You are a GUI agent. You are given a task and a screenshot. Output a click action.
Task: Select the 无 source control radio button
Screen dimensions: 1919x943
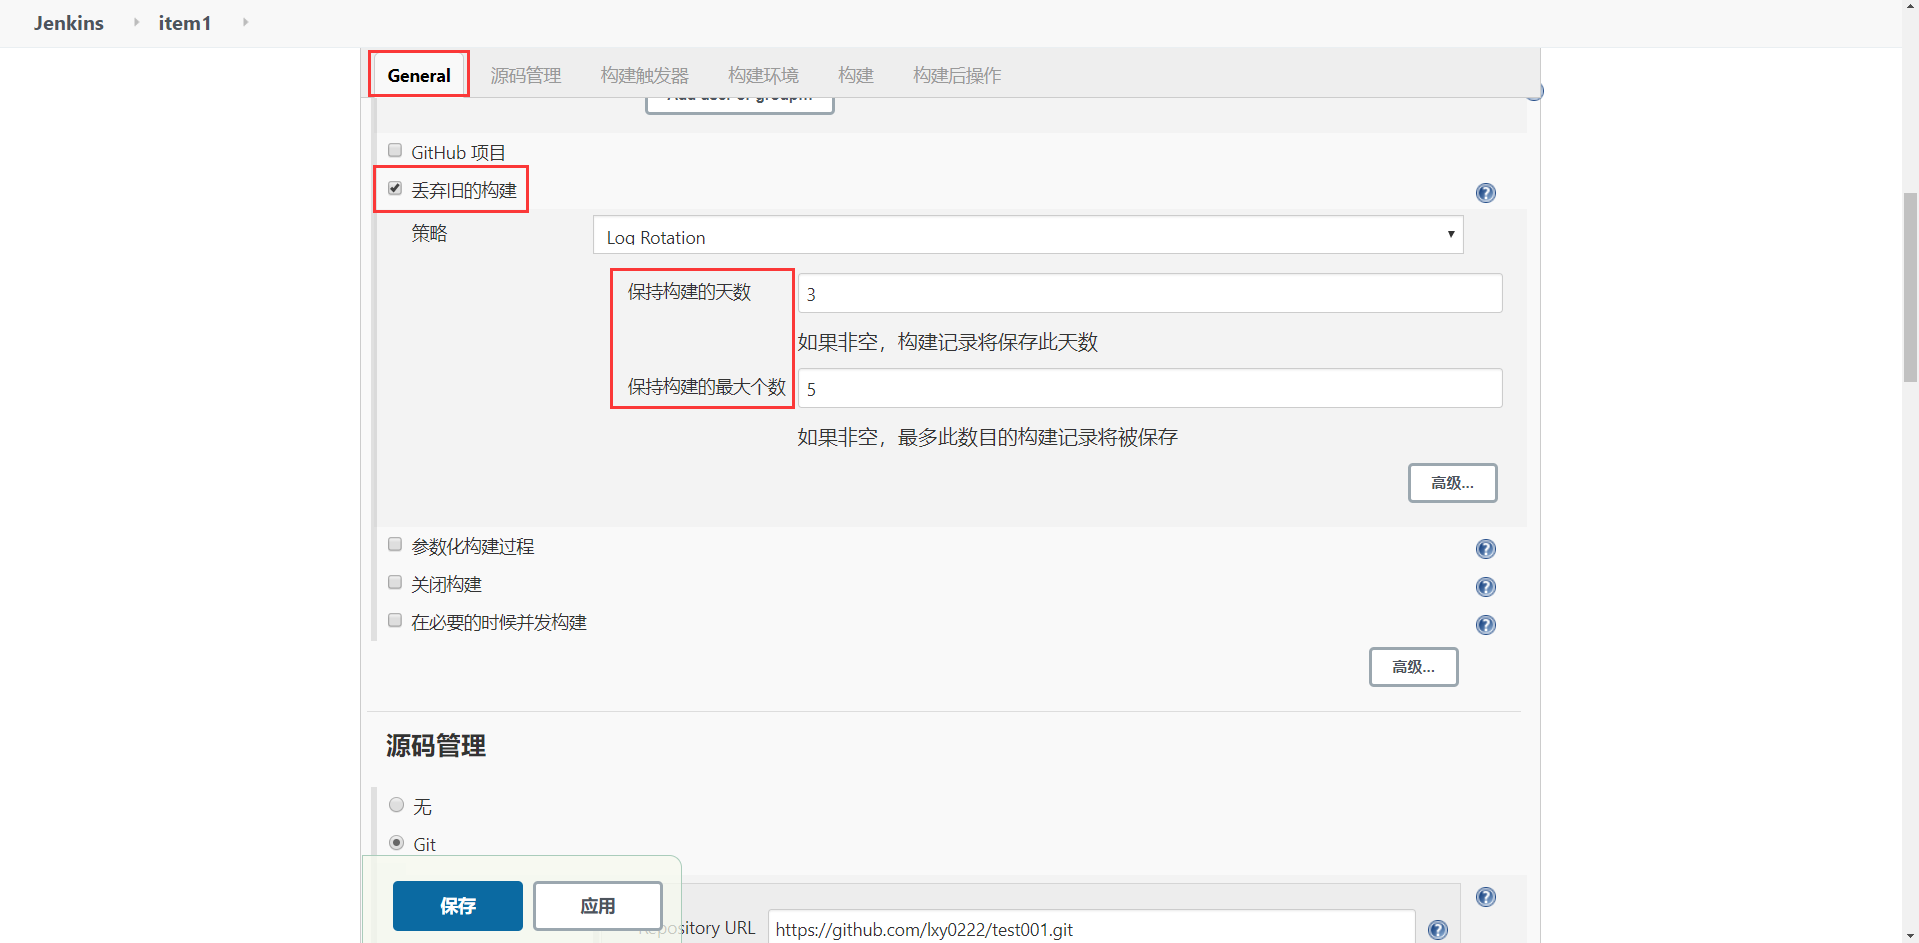coord(397,805)
